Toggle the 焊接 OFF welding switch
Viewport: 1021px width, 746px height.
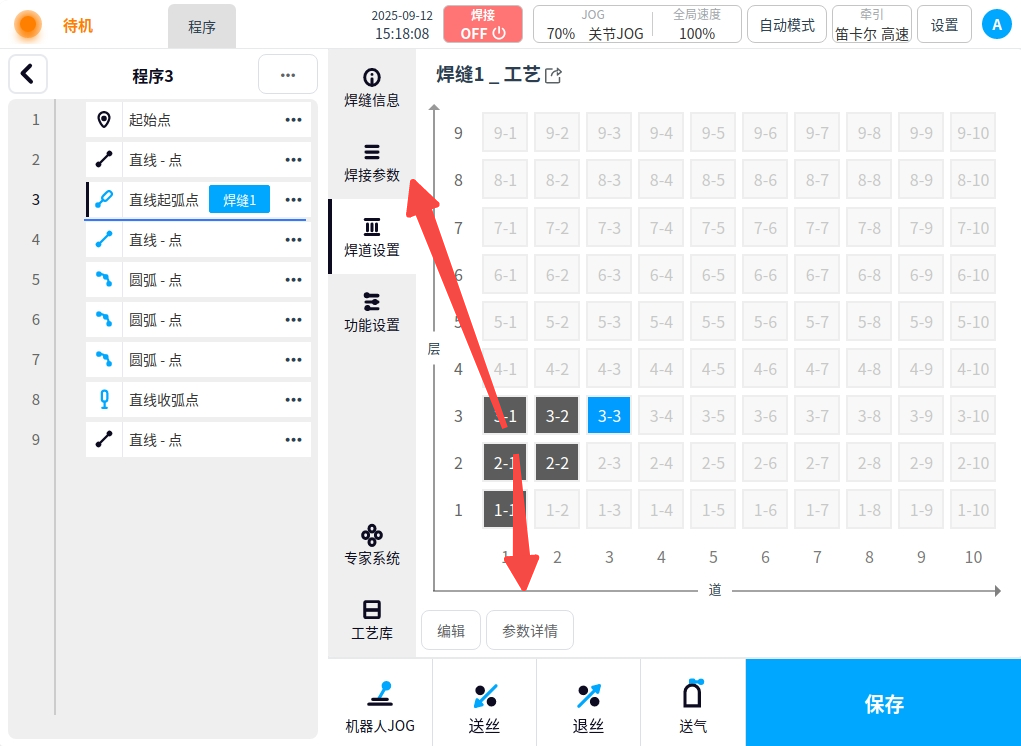coord(483,24)
